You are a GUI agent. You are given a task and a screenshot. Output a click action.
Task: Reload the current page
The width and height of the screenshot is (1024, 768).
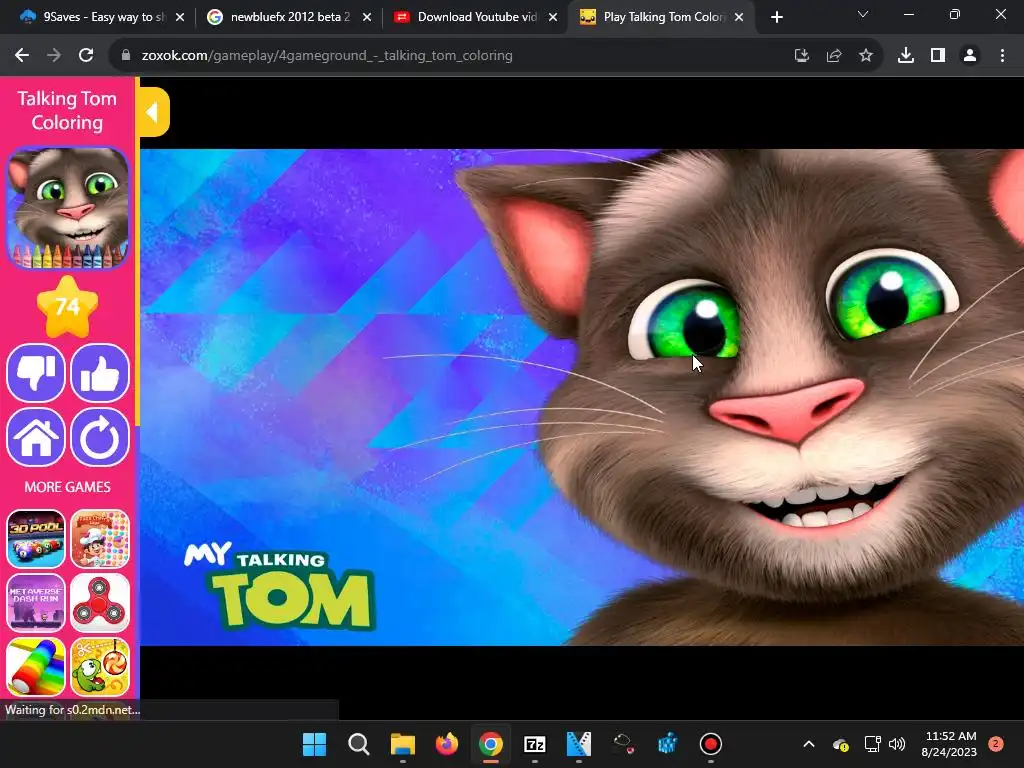(x=86, y=56)
